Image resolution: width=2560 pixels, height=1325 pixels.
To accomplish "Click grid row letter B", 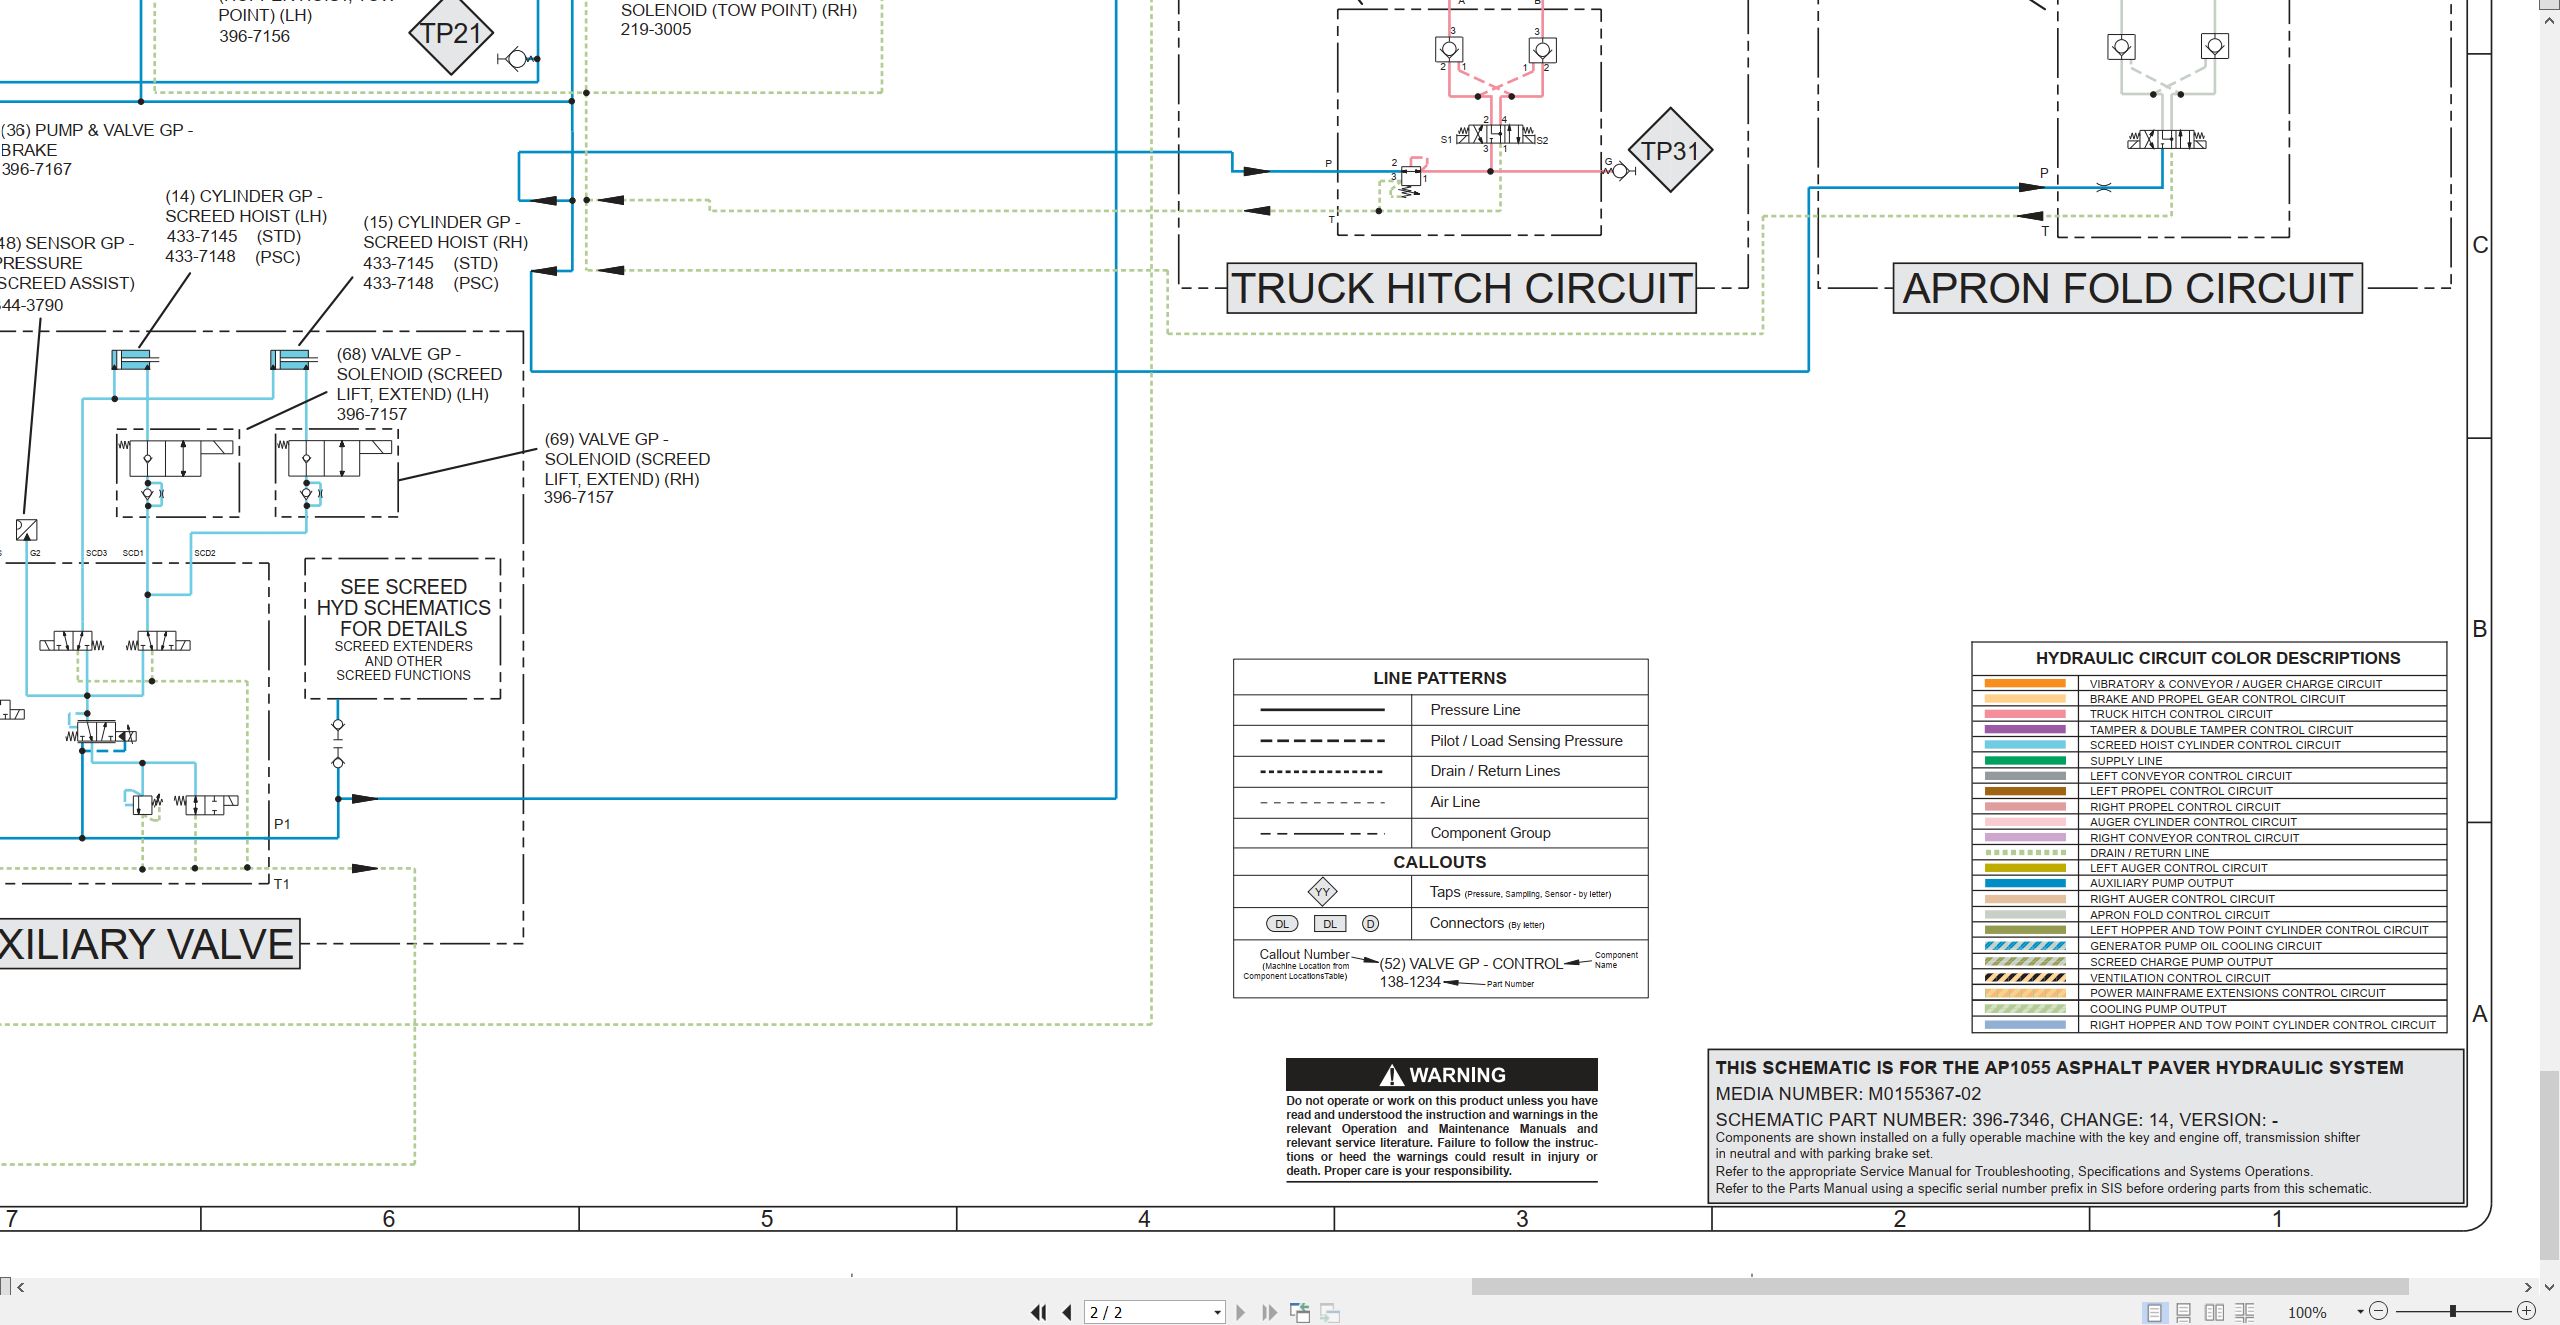I will point(2479,629).
